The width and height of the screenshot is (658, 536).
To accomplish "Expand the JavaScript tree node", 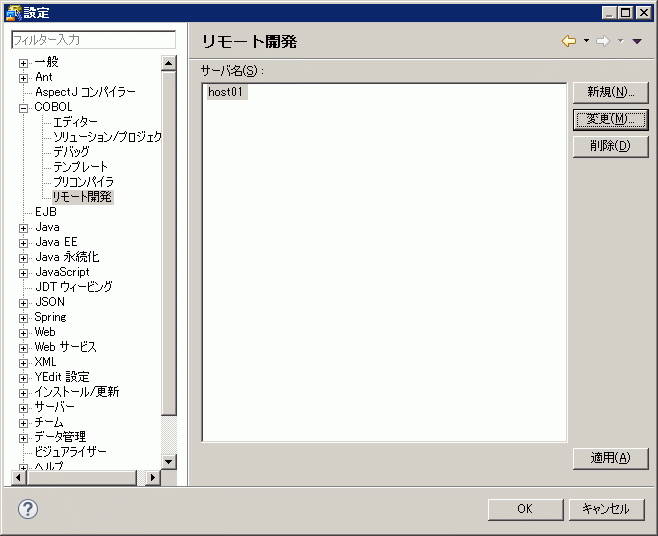I will [24, 273].
